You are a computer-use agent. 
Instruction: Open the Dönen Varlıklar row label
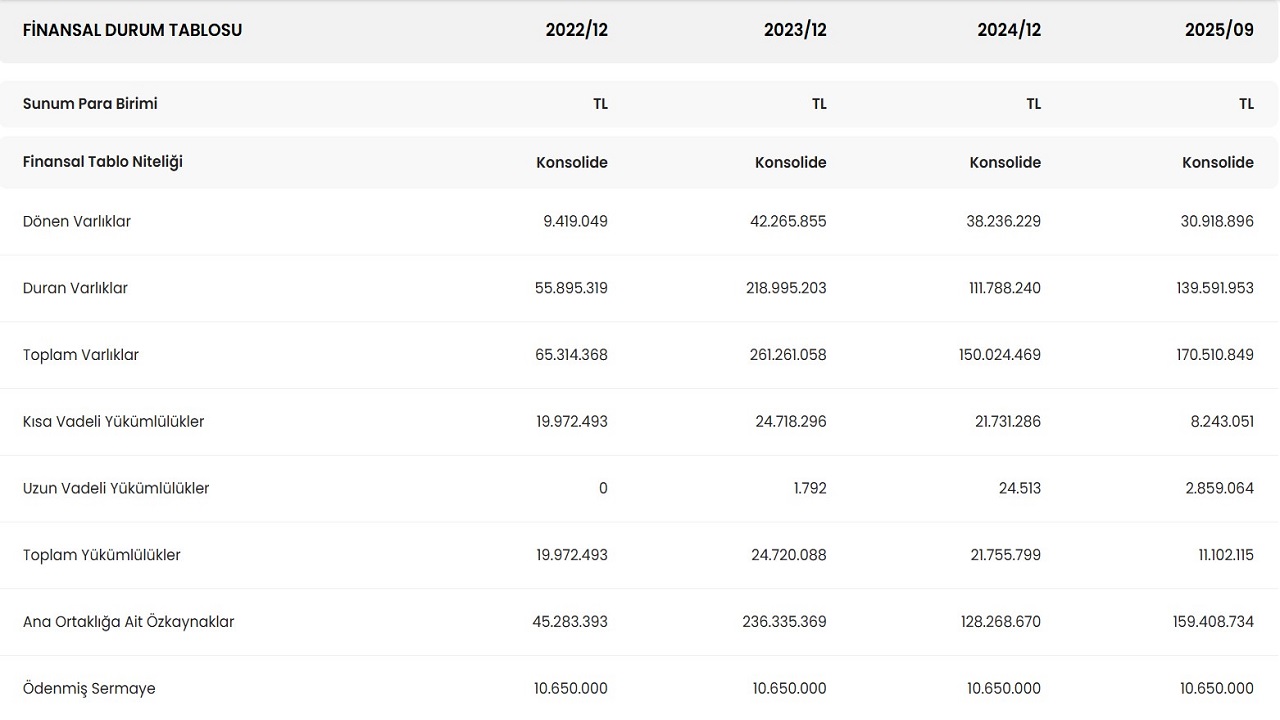77,222
